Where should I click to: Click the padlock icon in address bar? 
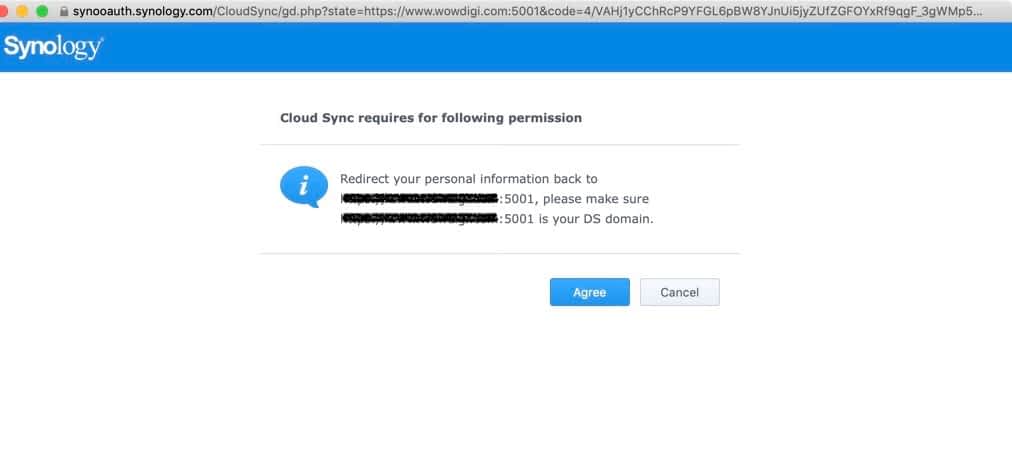(x=64, y=11)
